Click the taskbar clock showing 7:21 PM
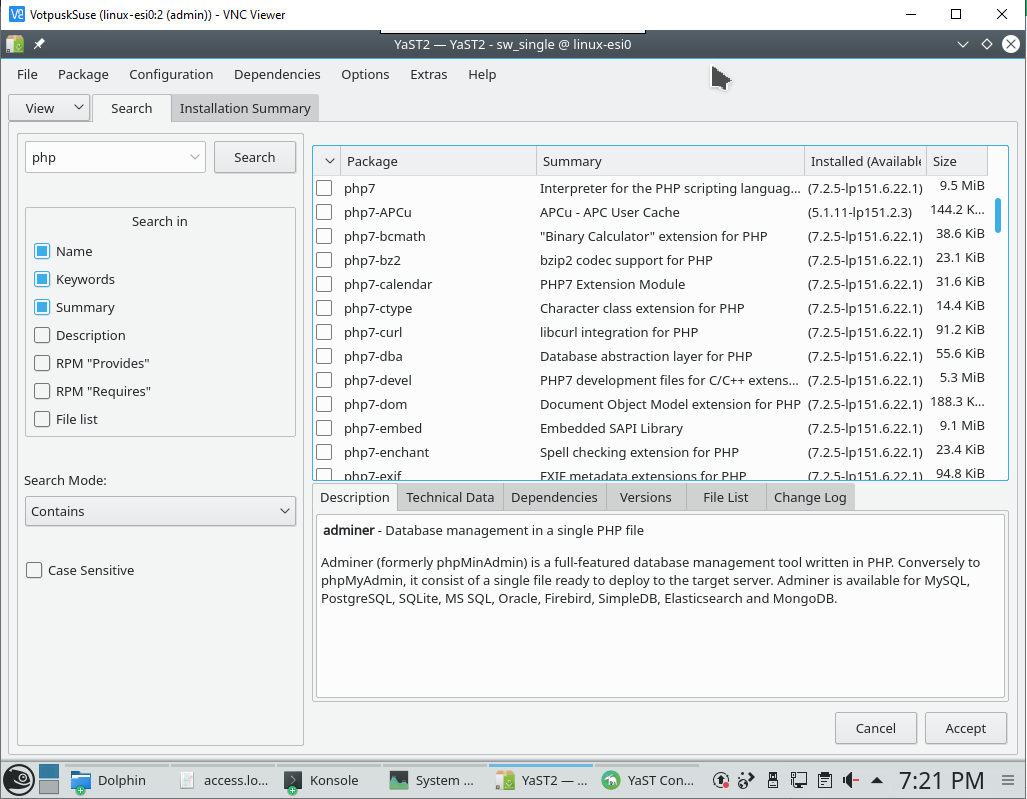The image size is (1027, 799). coord(941,780)
